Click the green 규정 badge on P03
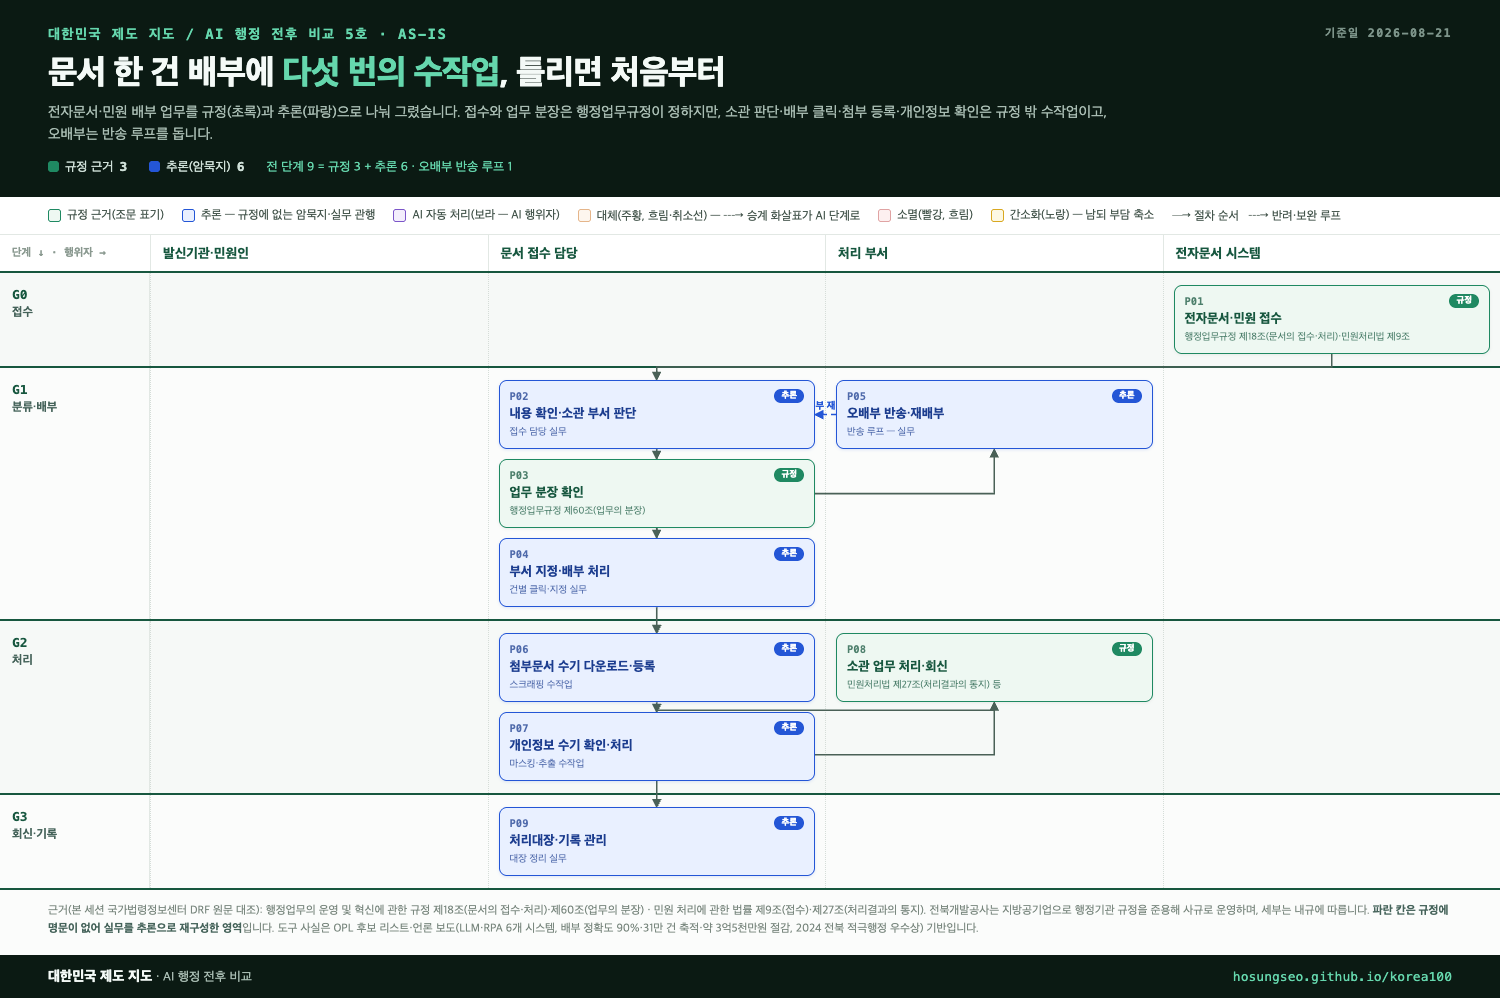 789,475
